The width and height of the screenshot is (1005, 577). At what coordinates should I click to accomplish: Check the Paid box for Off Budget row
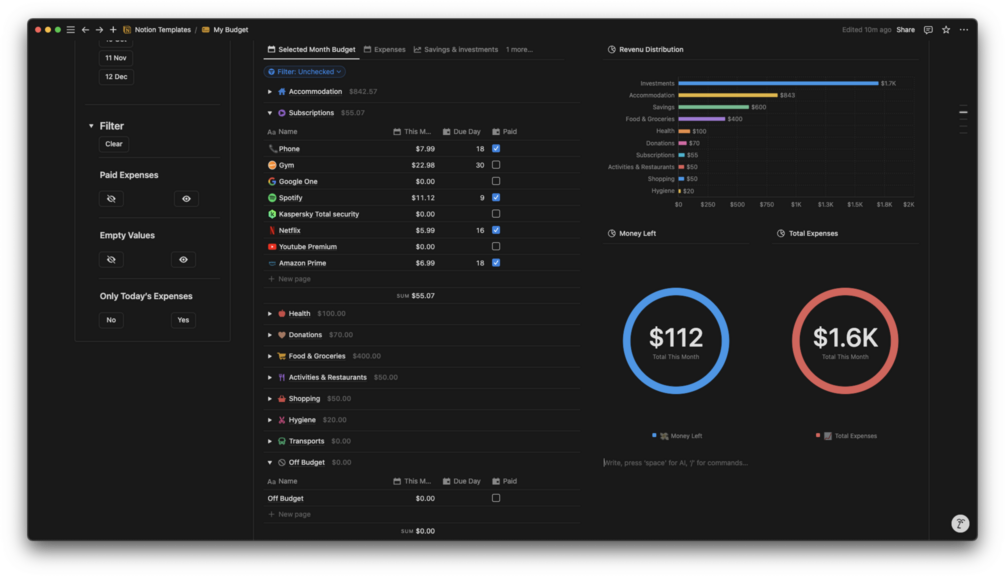pos(496,498)
